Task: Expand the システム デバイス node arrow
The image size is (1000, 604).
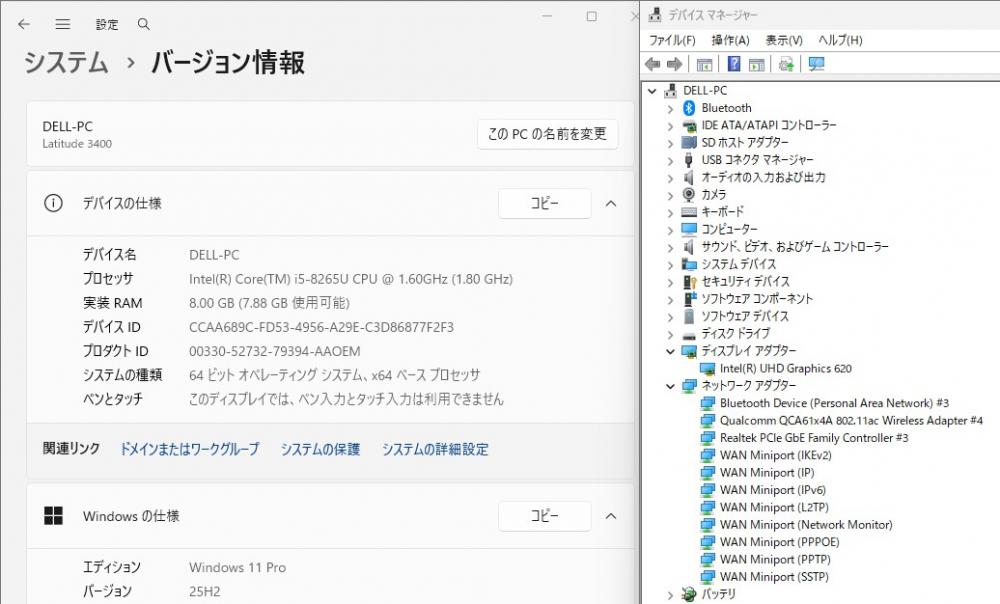Action: point(670,265)
